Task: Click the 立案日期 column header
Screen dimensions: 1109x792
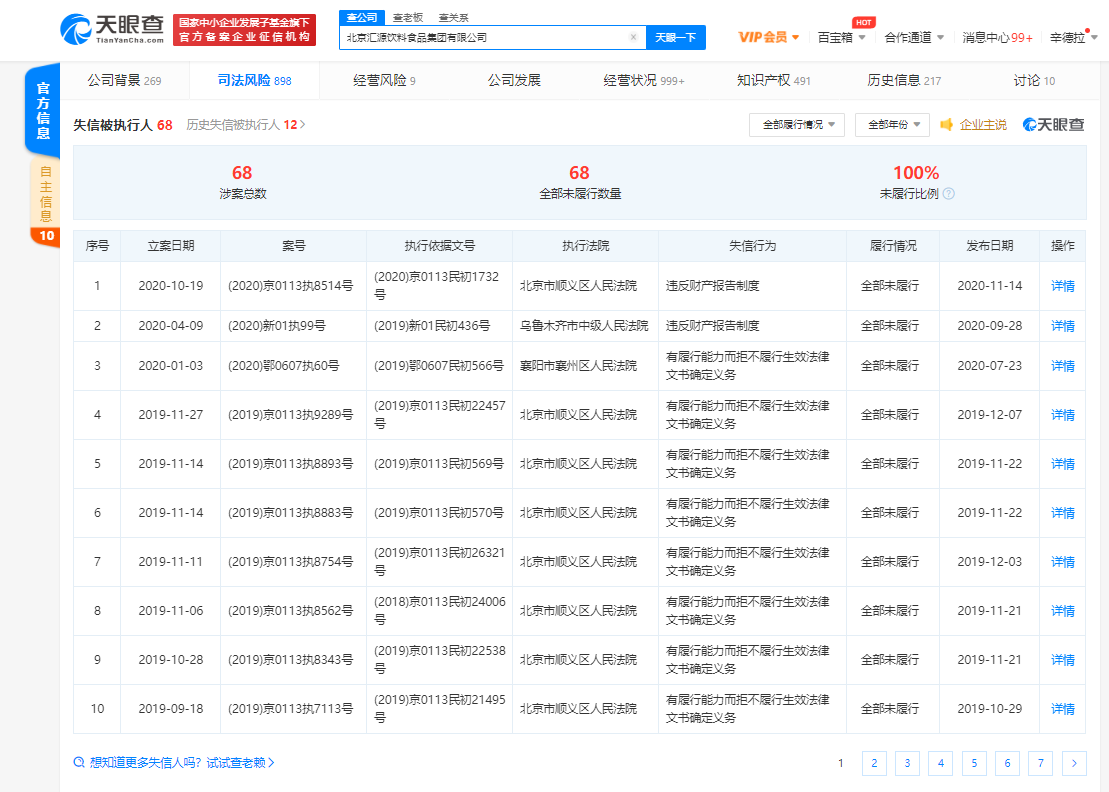Action: coord(170,246)
